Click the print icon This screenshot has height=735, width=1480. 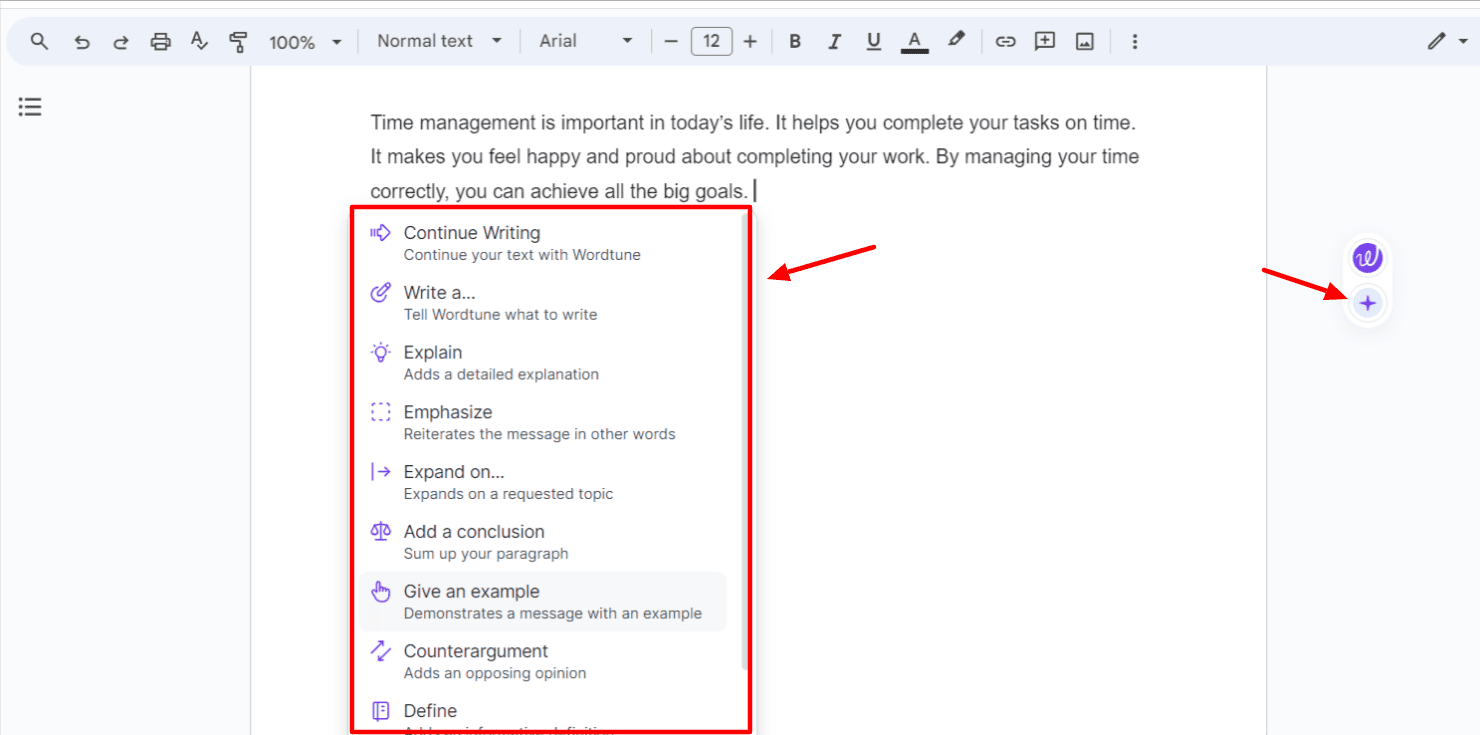[x=160, y=42]
